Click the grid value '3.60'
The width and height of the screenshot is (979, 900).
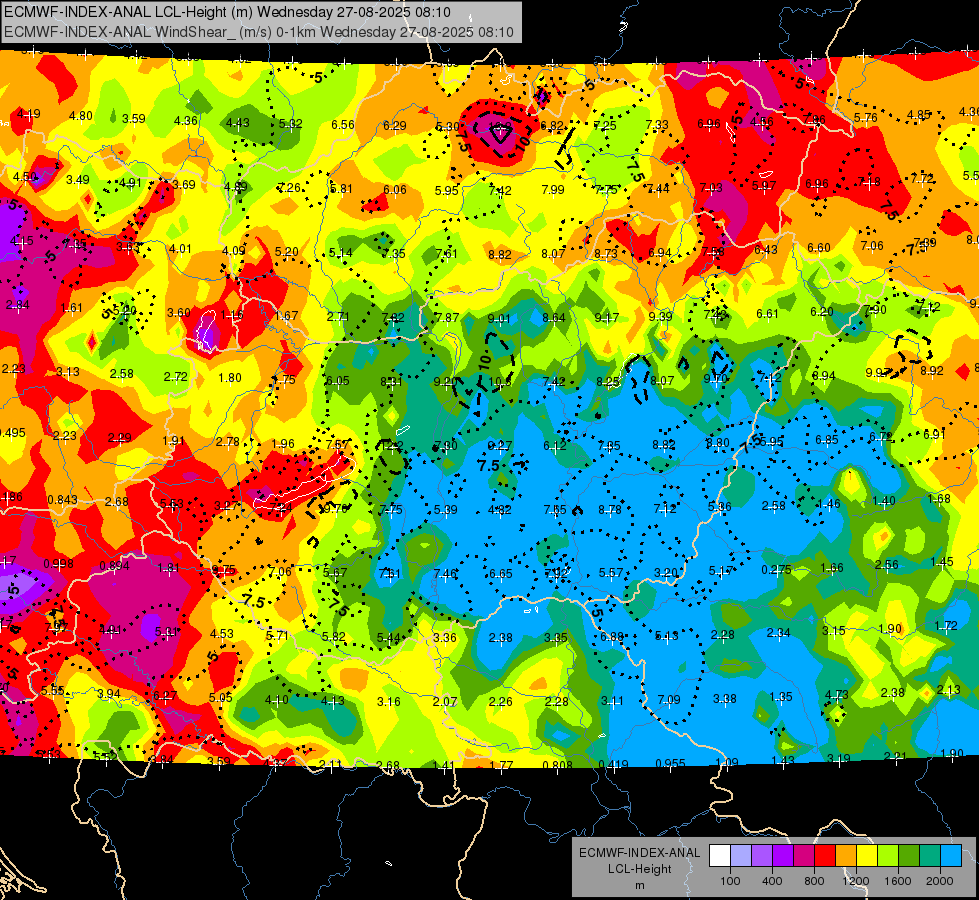point(179,312)
